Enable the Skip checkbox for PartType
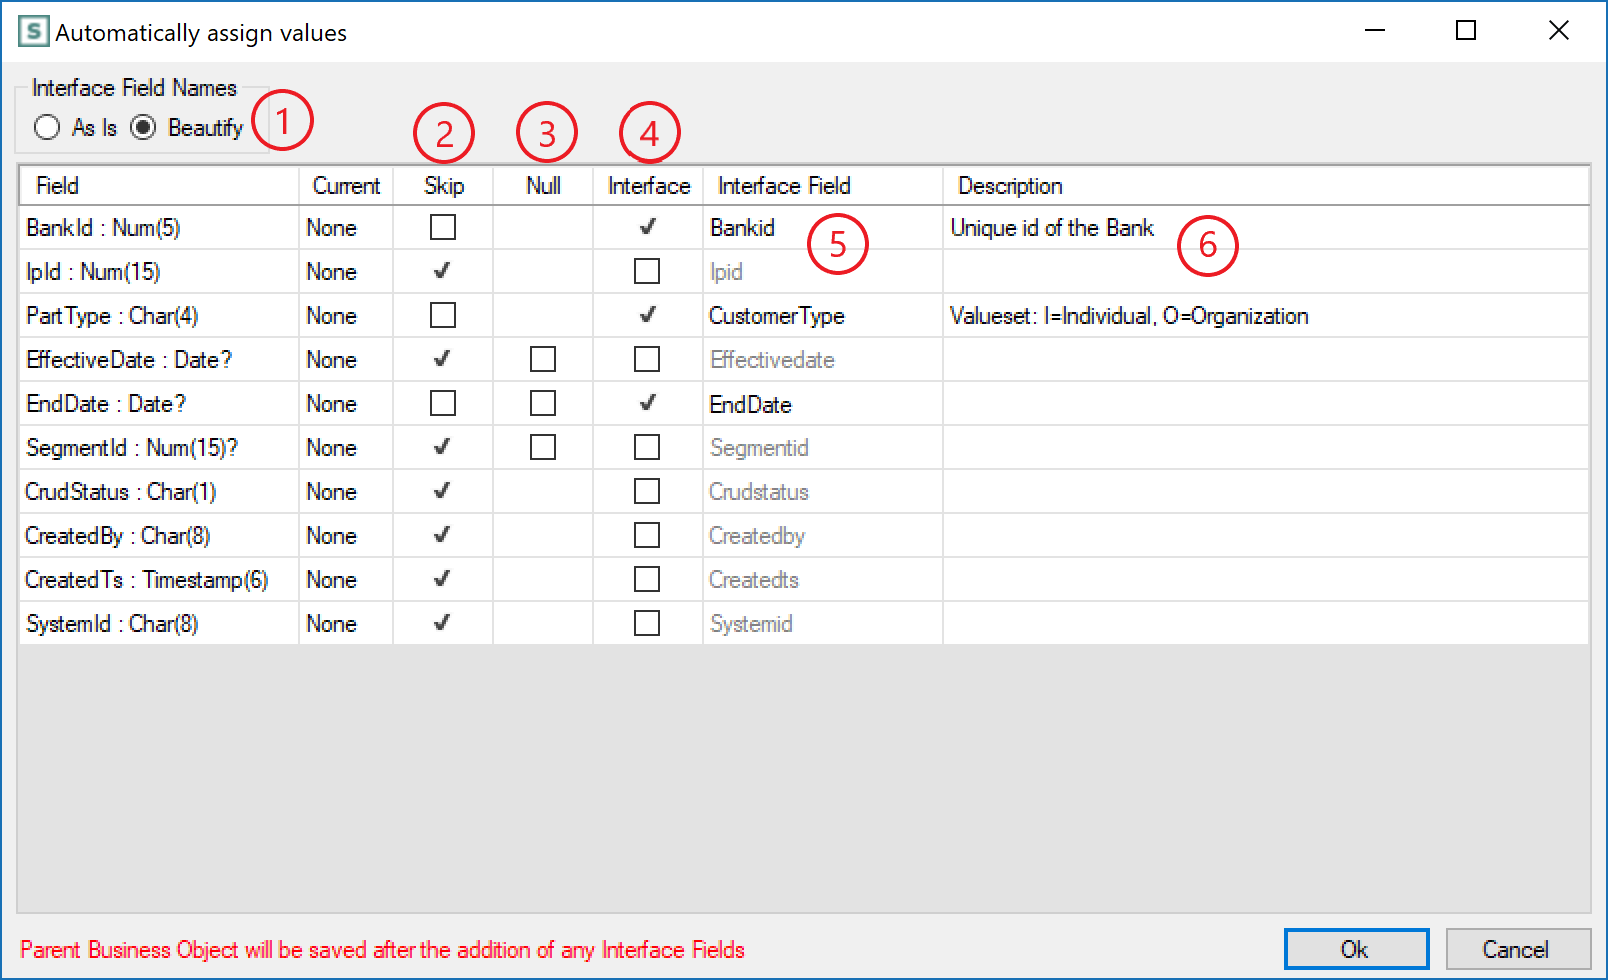 pos(443,315)
